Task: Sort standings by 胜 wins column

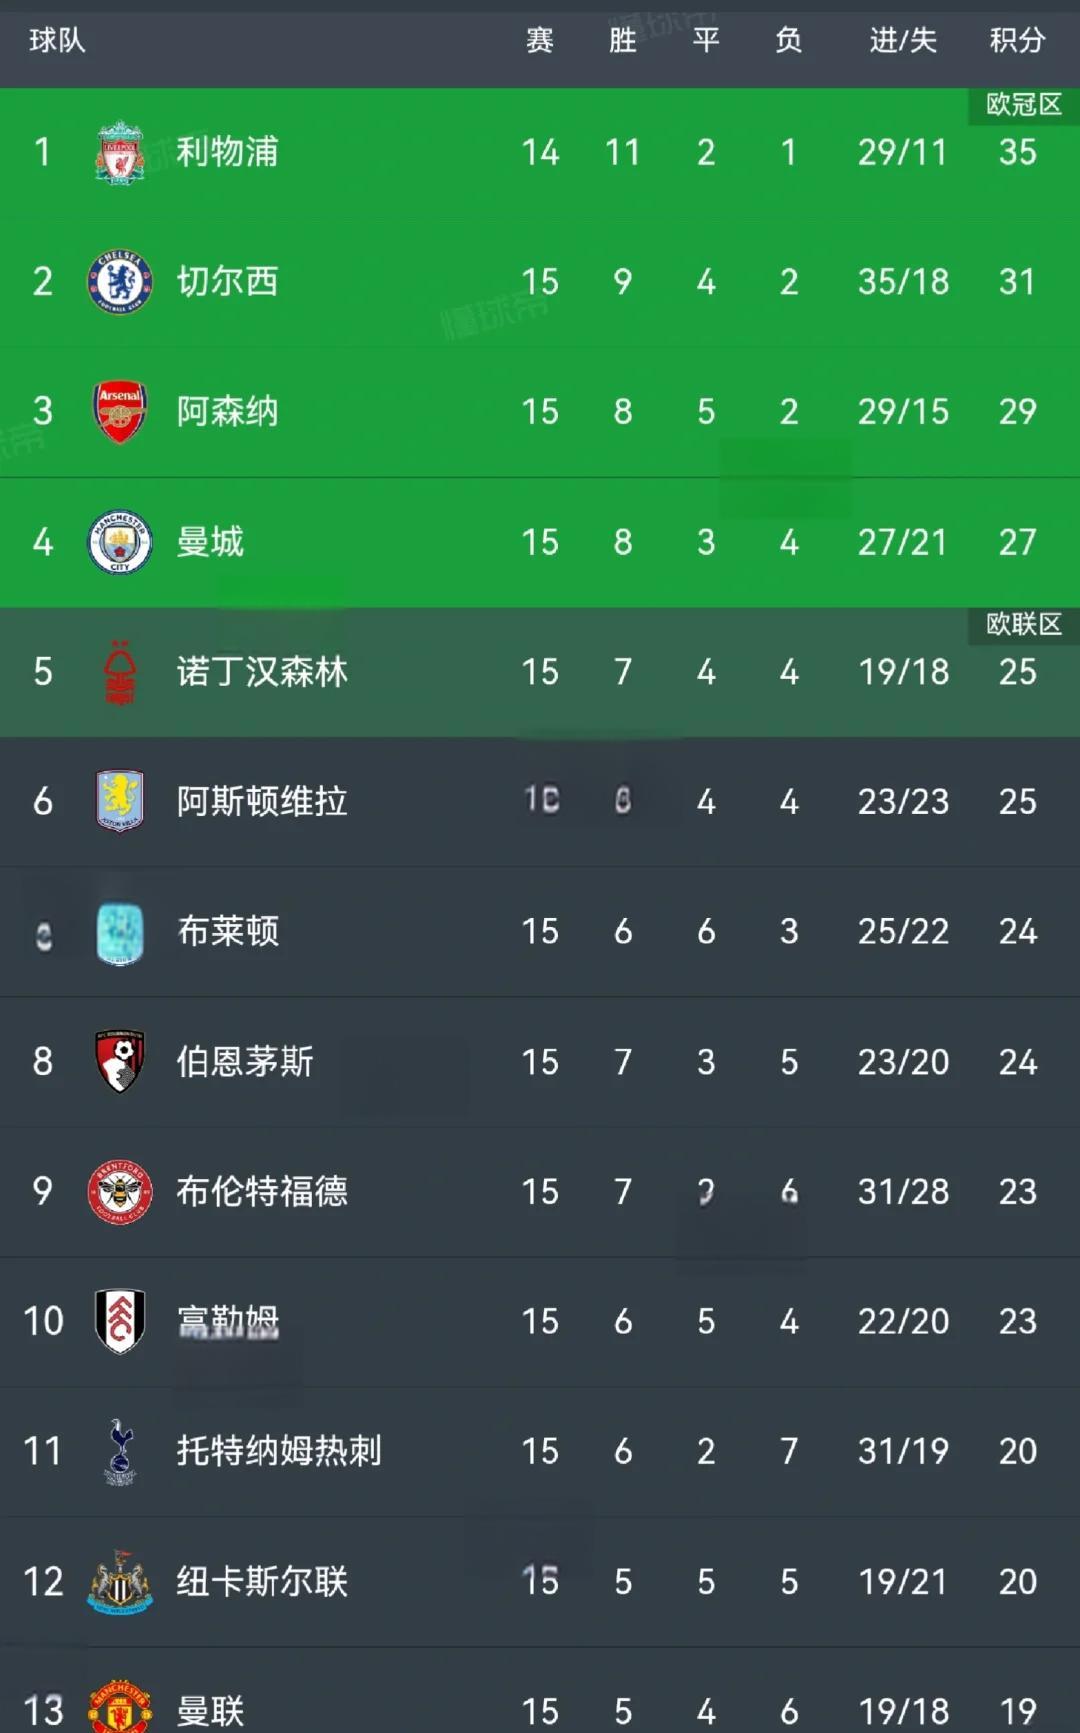Action: [623, 42]
